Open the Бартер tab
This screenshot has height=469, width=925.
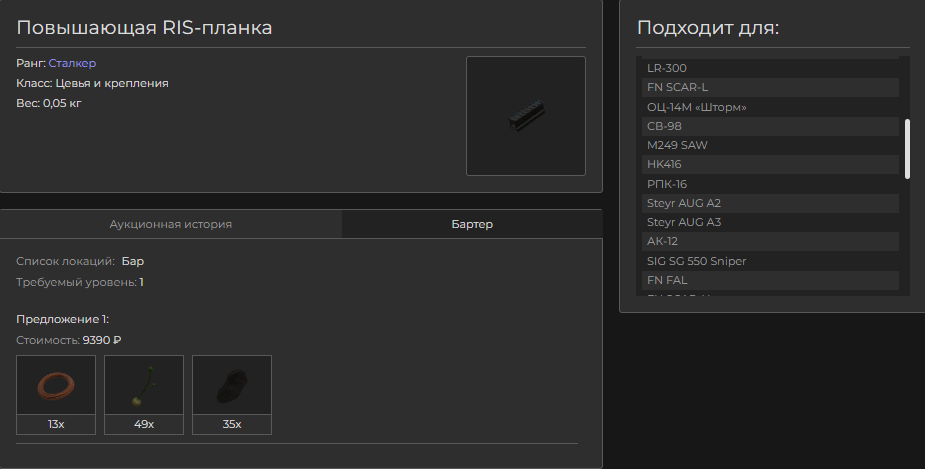pyautogui.click(x=472, y=224)
